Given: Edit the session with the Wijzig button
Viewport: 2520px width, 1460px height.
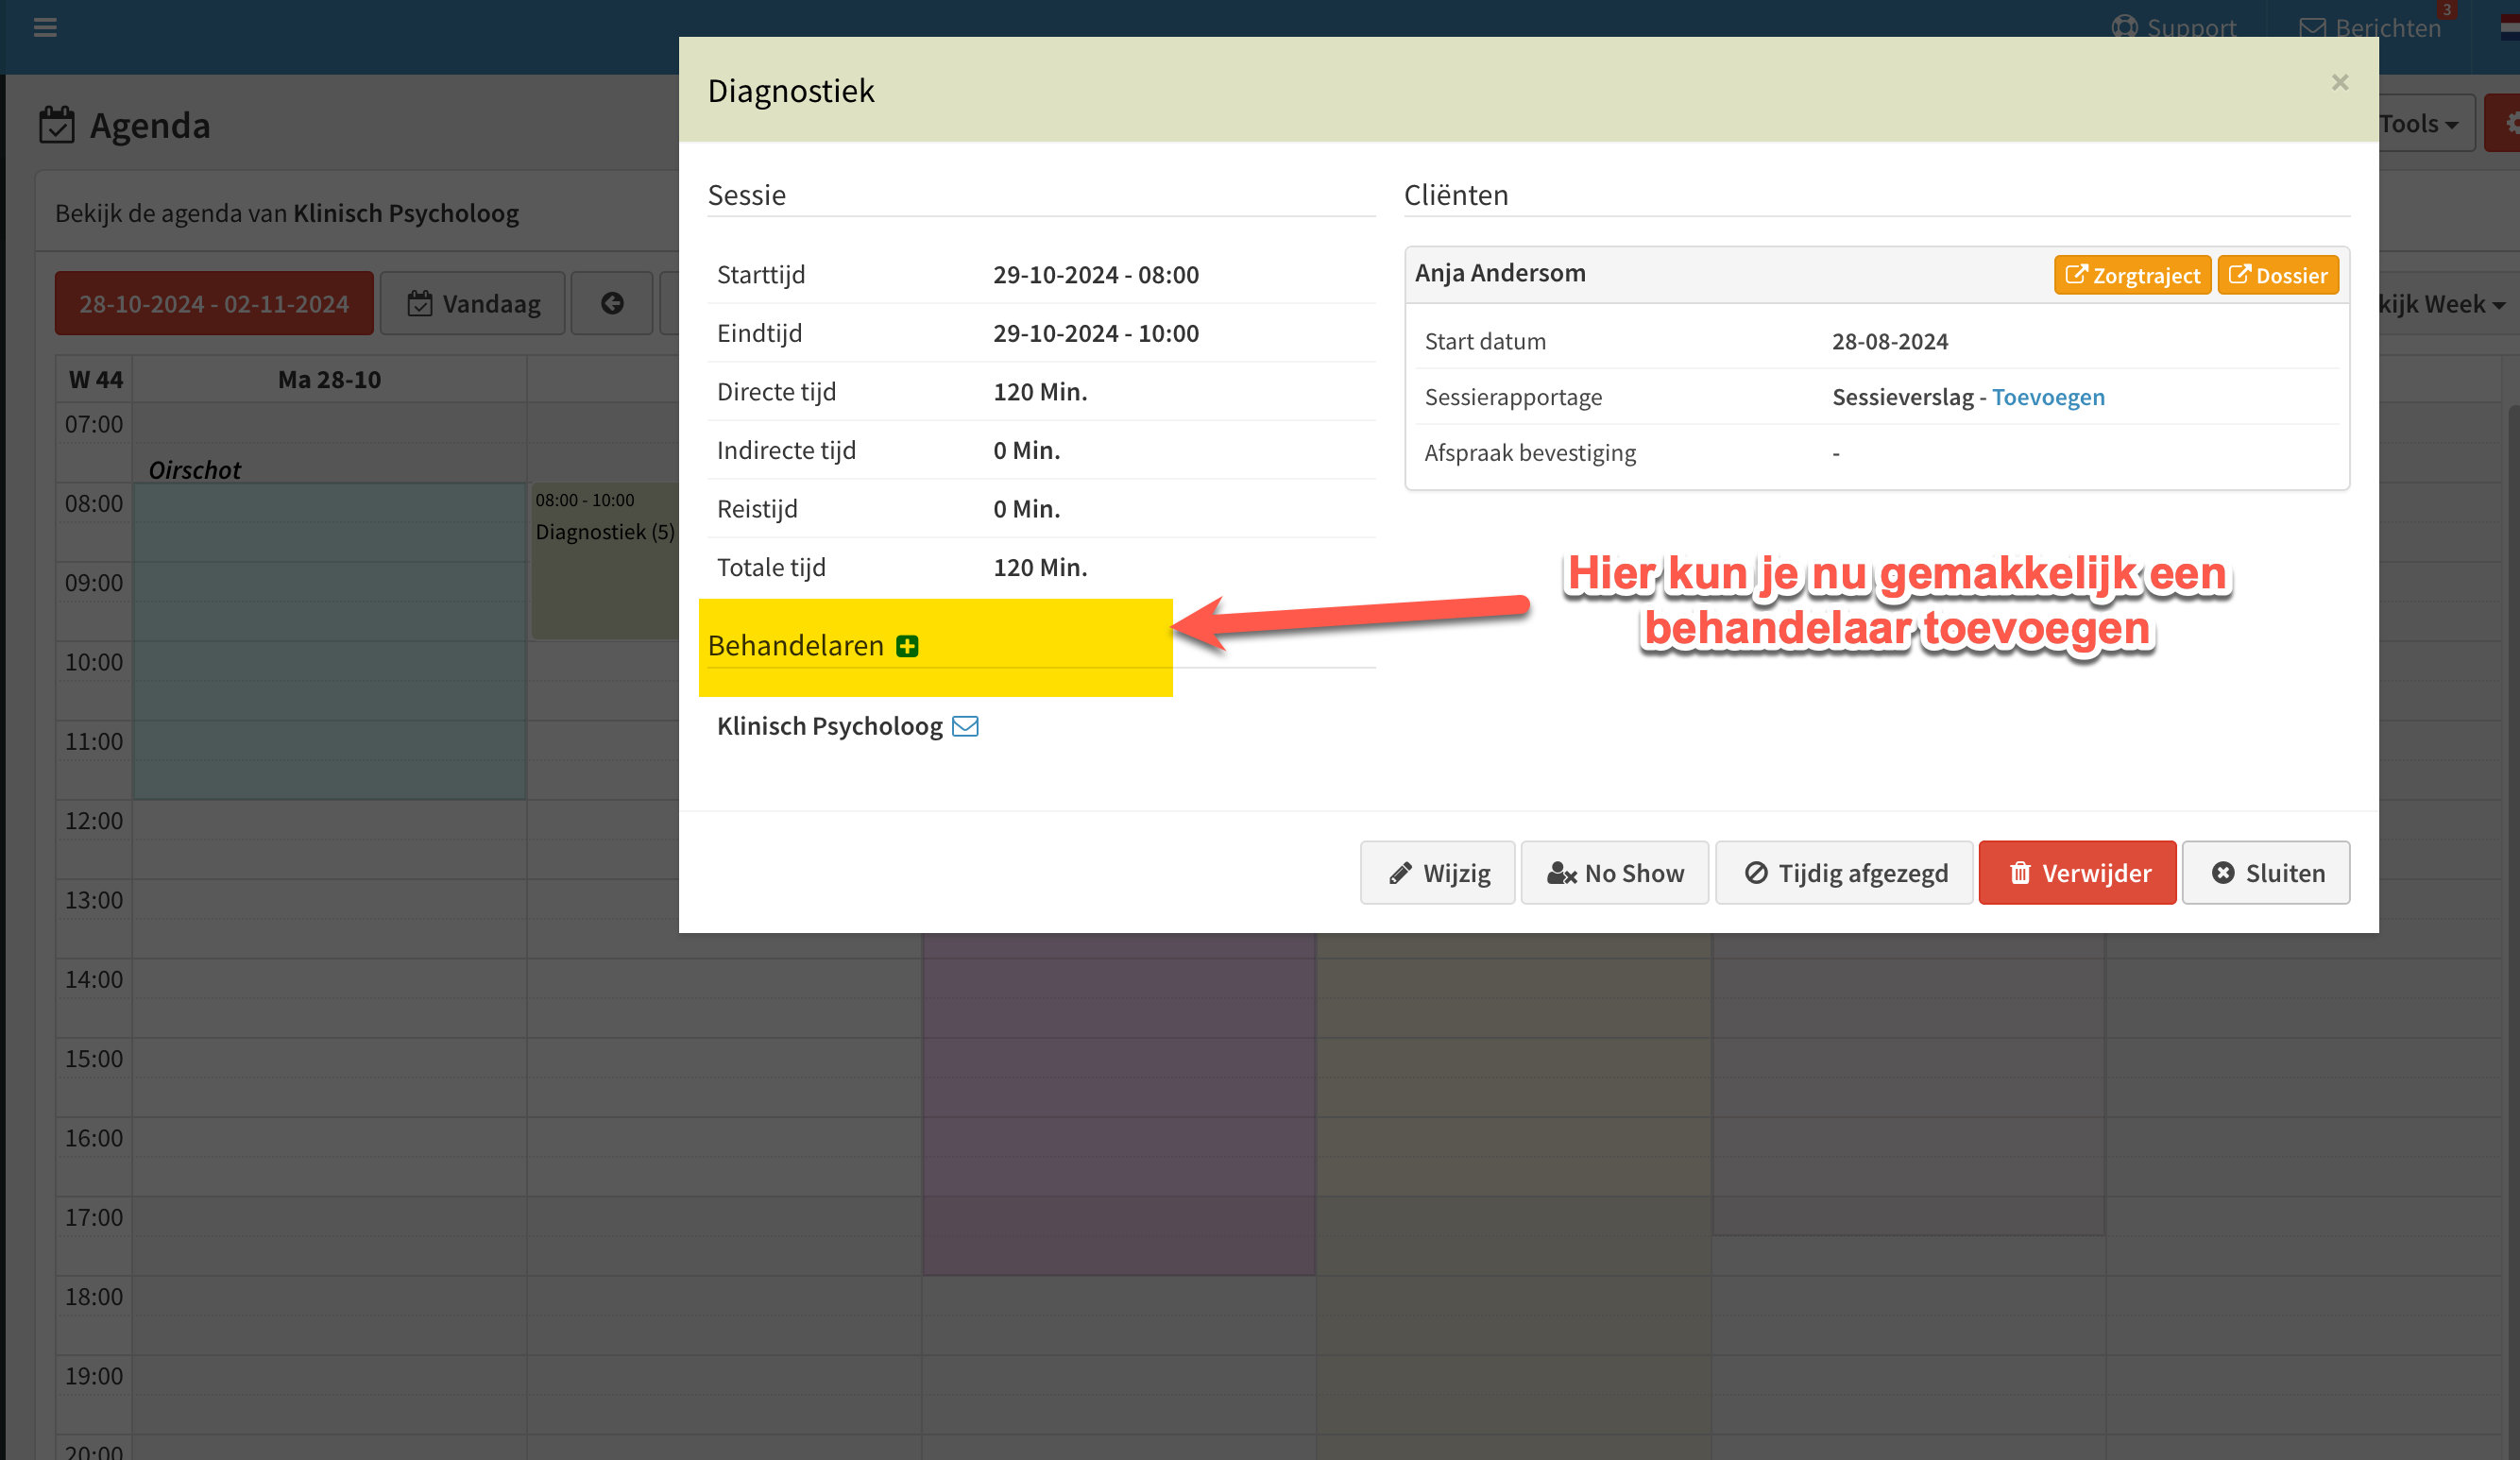Looking at the screenshot, I should [x=1437, y=873].
